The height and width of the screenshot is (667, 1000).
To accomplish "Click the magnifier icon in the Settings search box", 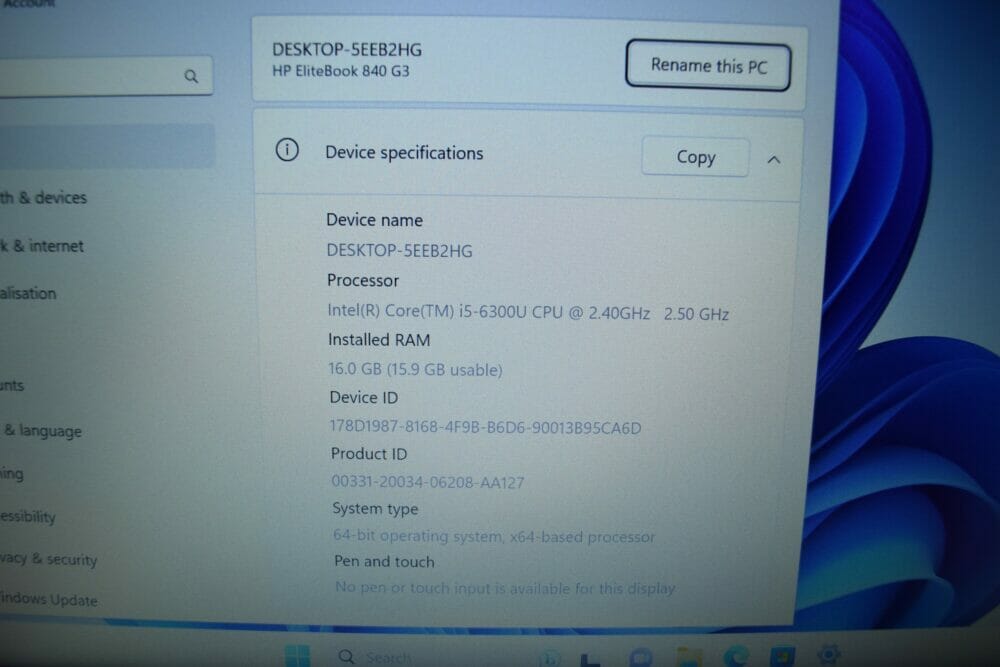I will coord(191,77).
